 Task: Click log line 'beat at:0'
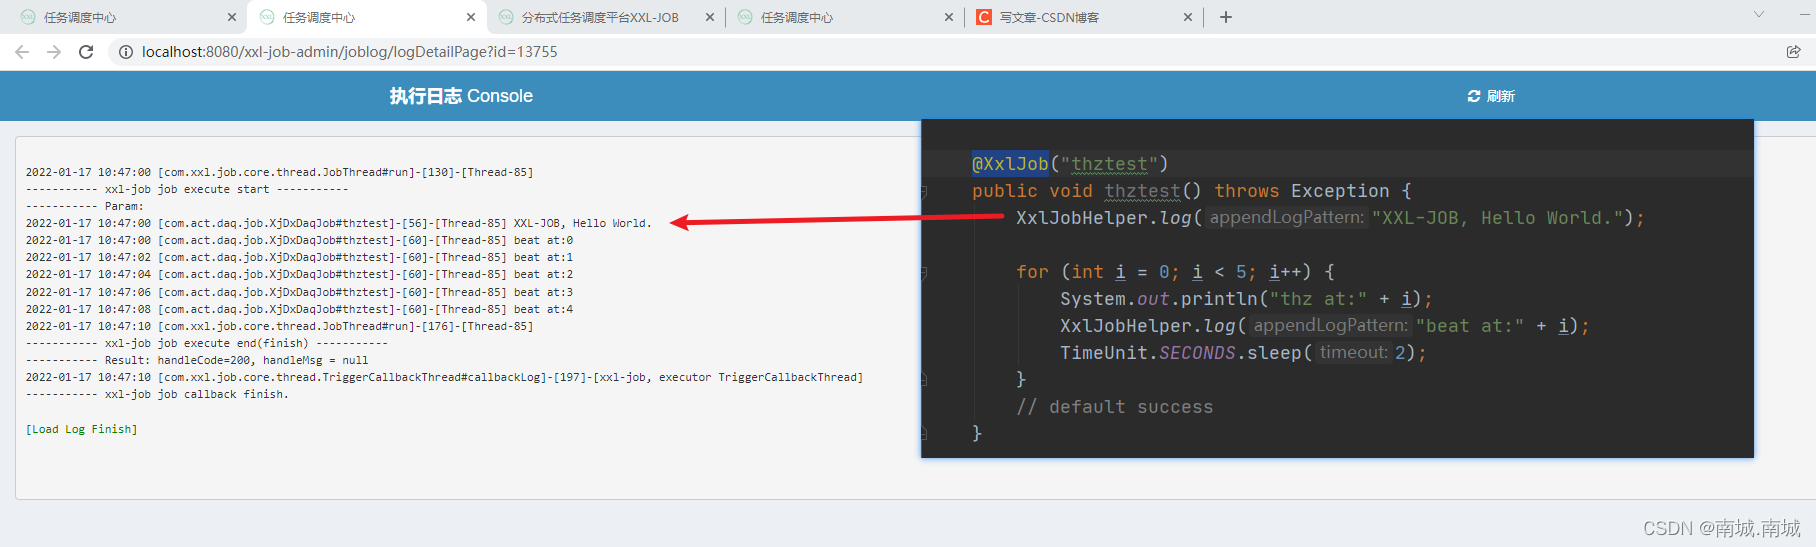pyautogui.click(x=299, y=240)
